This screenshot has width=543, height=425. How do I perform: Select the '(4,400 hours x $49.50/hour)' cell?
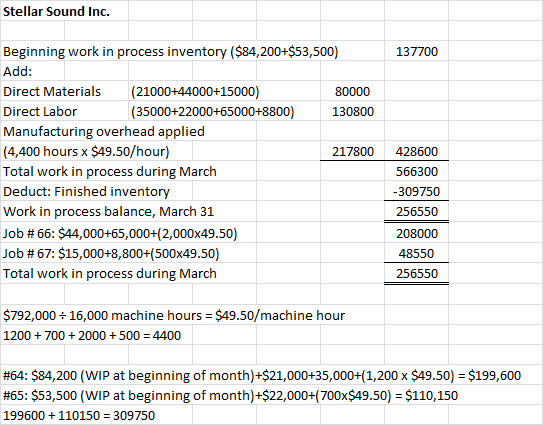[x=86, y=152]
